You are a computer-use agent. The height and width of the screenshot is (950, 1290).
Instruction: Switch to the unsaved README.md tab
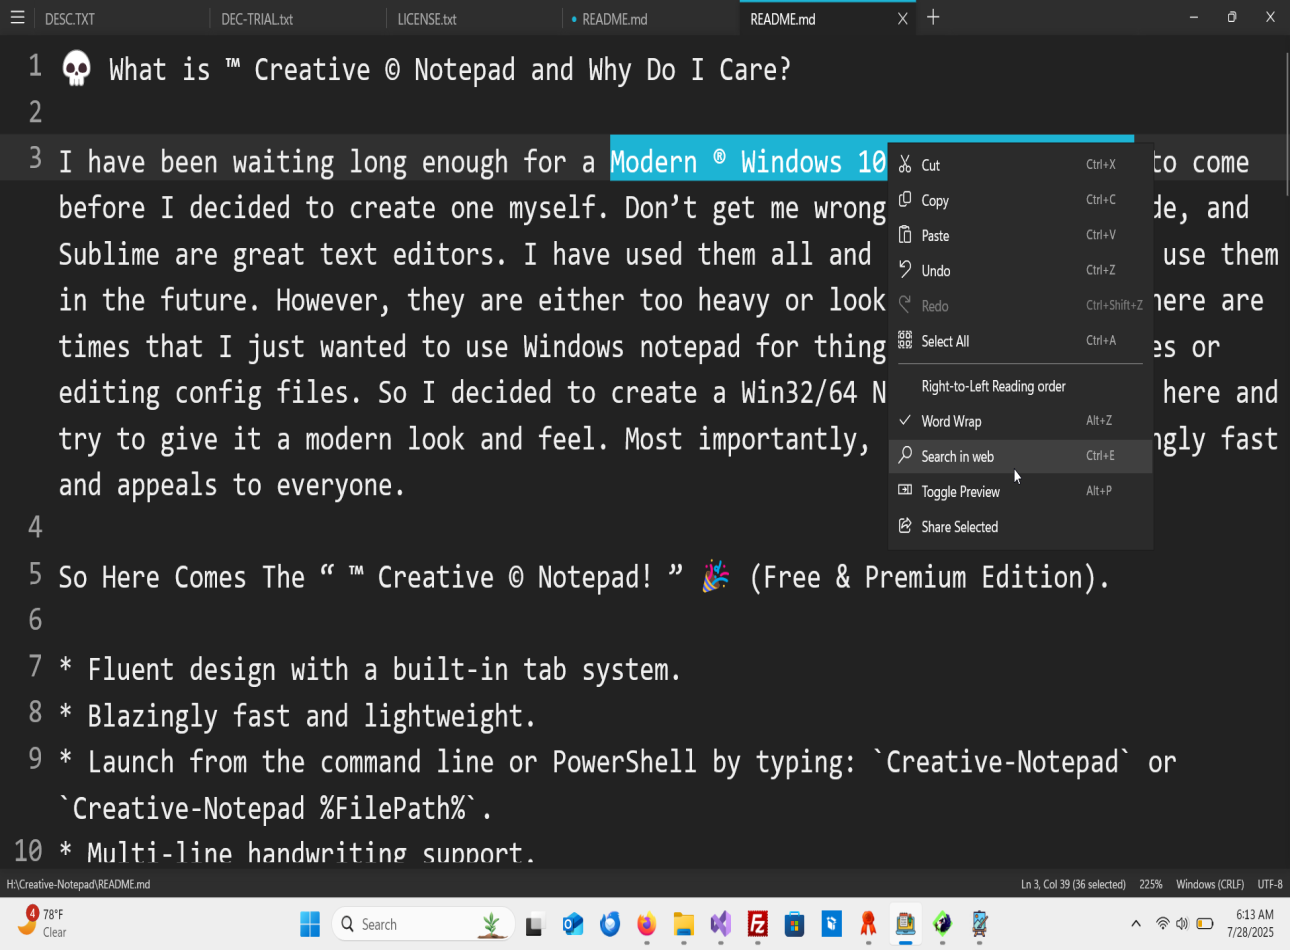[650, 18]
